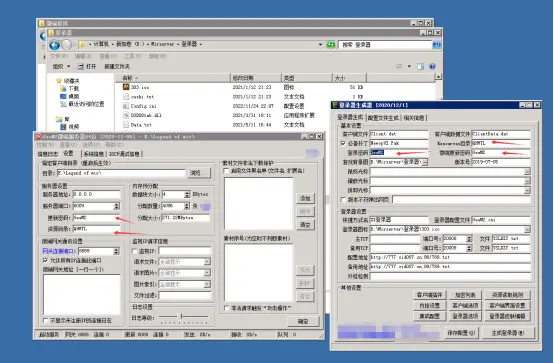This screenshot has width=554, height=363.
Task: Click the 生成登录器 button
Action: pyautogui.click(x=508, y=333)
